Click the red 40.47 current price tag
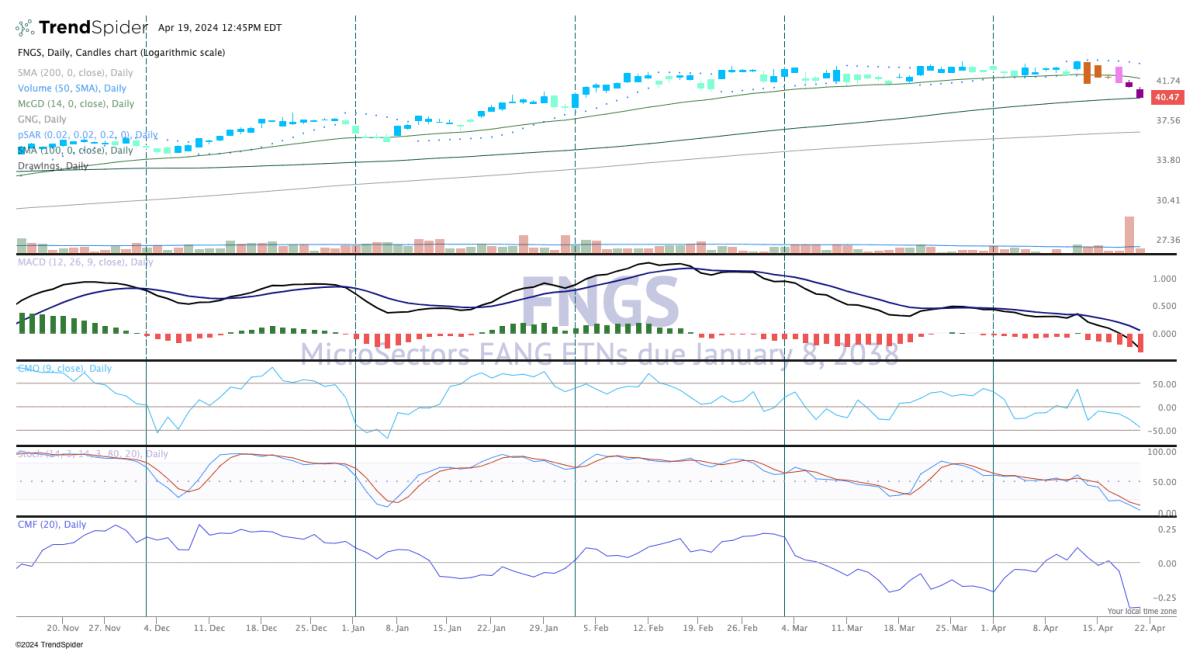 1166,98
